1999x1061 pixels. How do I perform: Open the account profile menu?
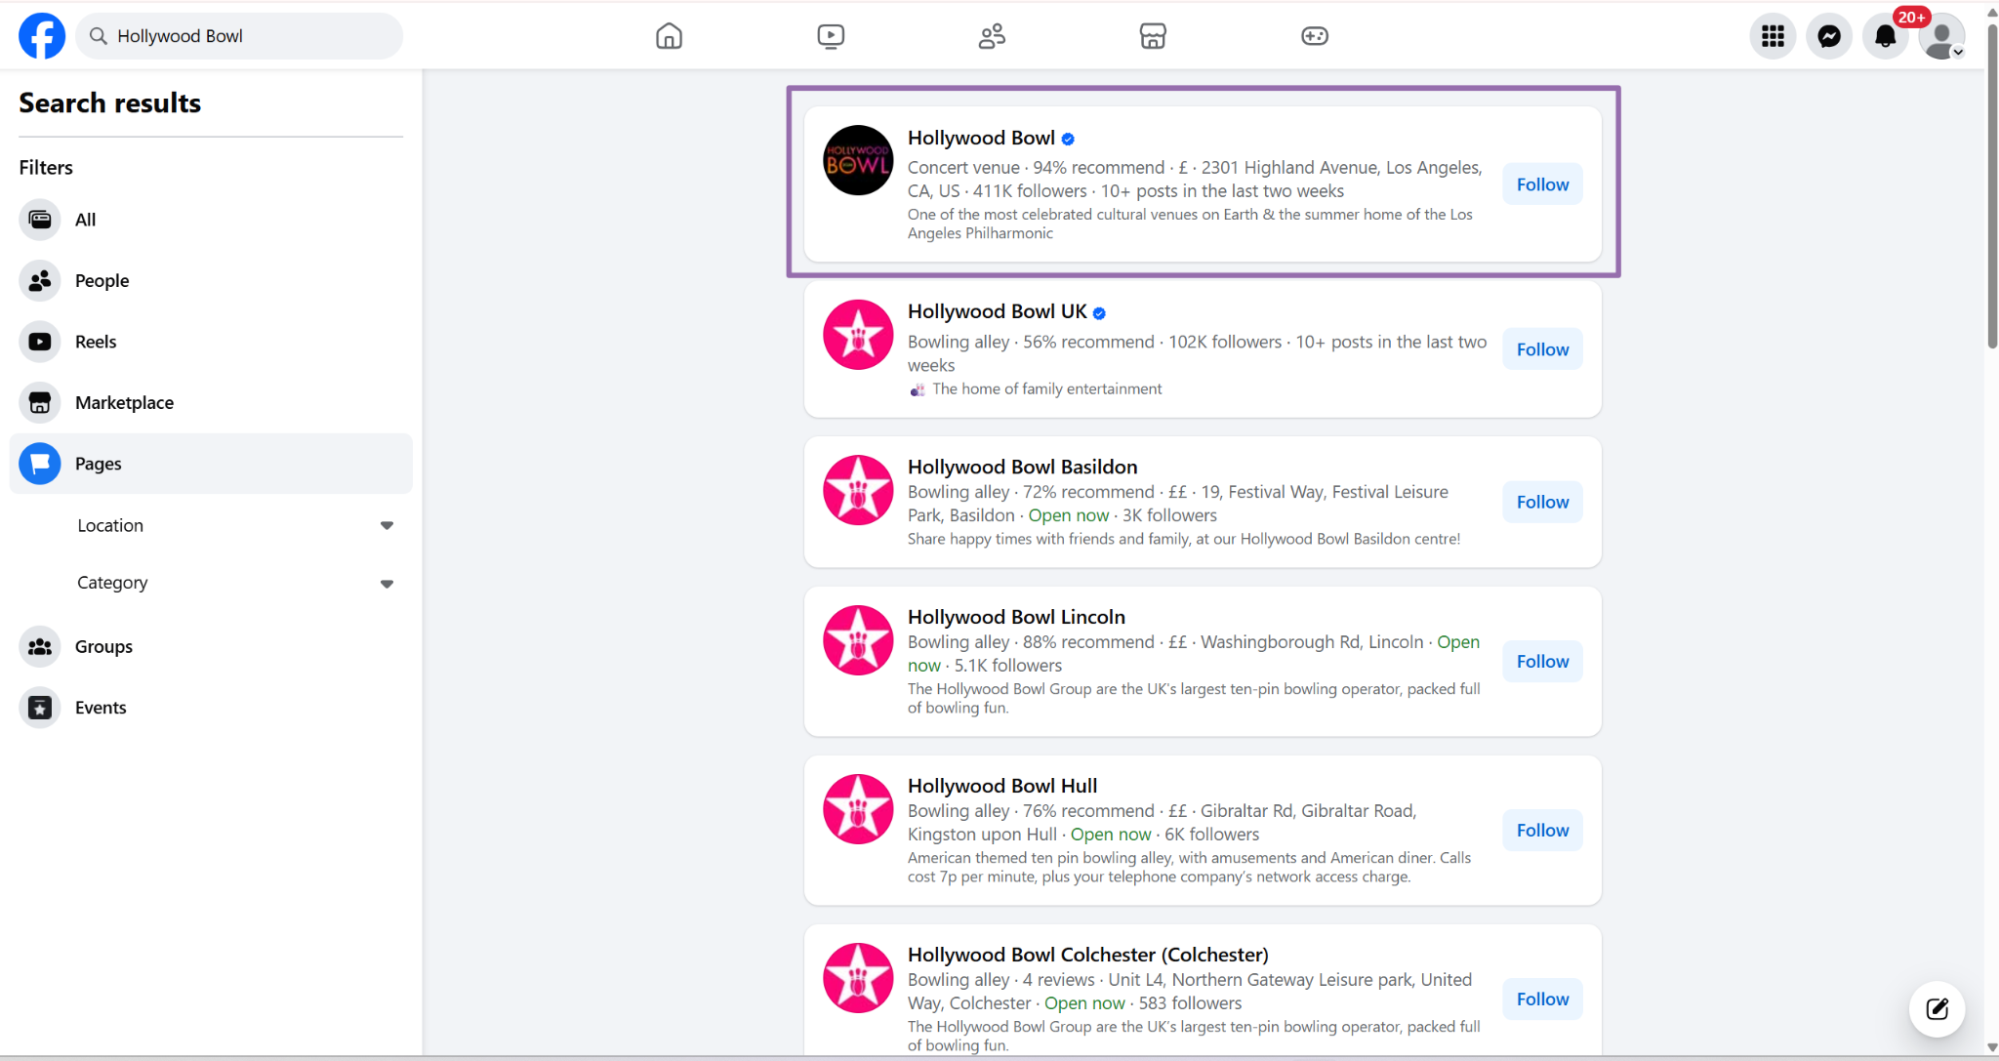(1942, 36)
